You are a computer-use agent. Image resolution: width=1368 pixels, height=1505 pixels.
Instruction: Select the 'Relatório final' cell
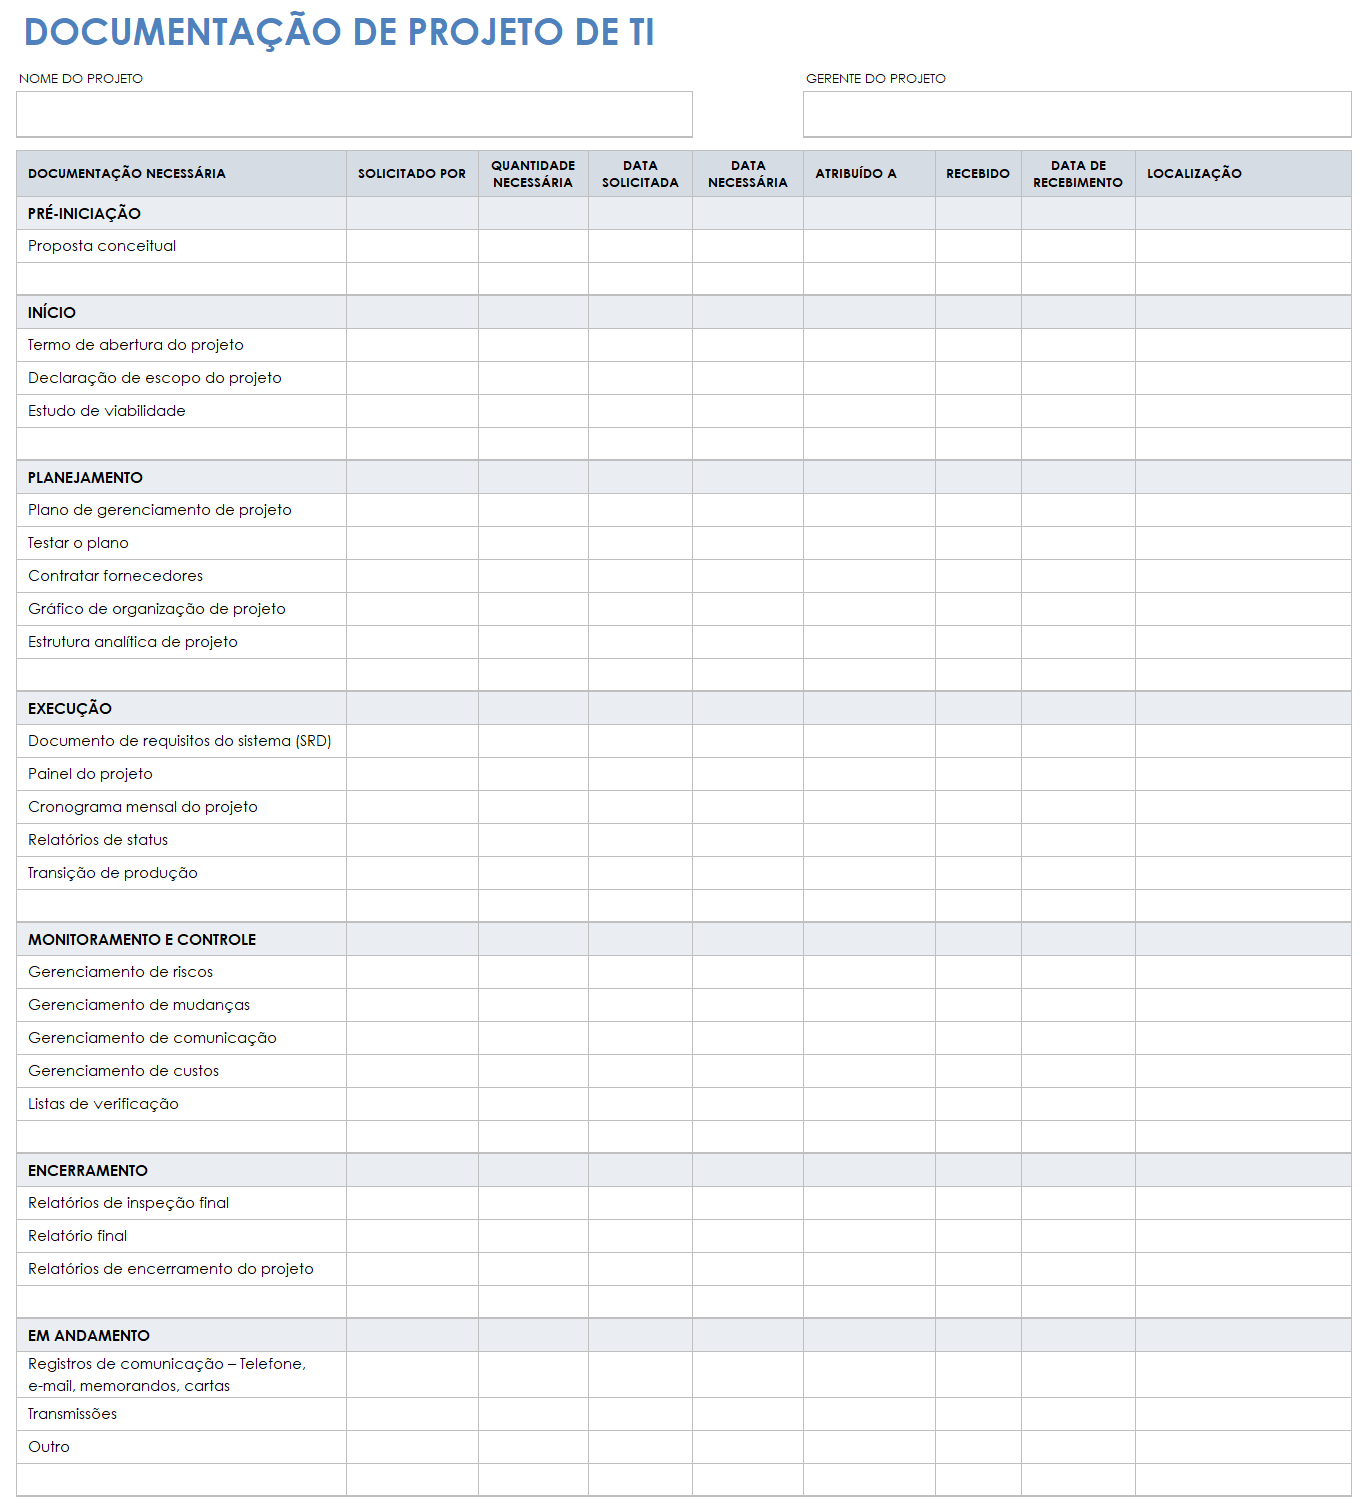(x=182, y=1236)
